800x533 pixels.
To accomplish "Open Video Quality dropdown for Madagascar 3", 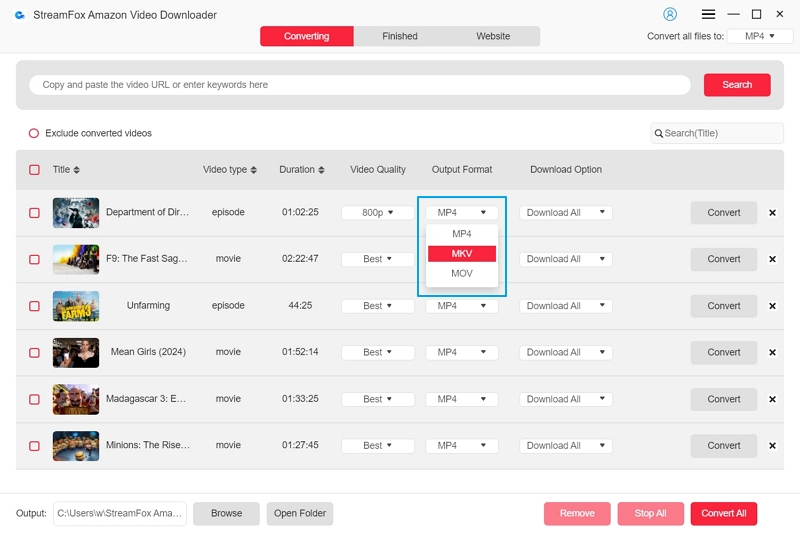I will pyautogui.click(x=378, y=399).
